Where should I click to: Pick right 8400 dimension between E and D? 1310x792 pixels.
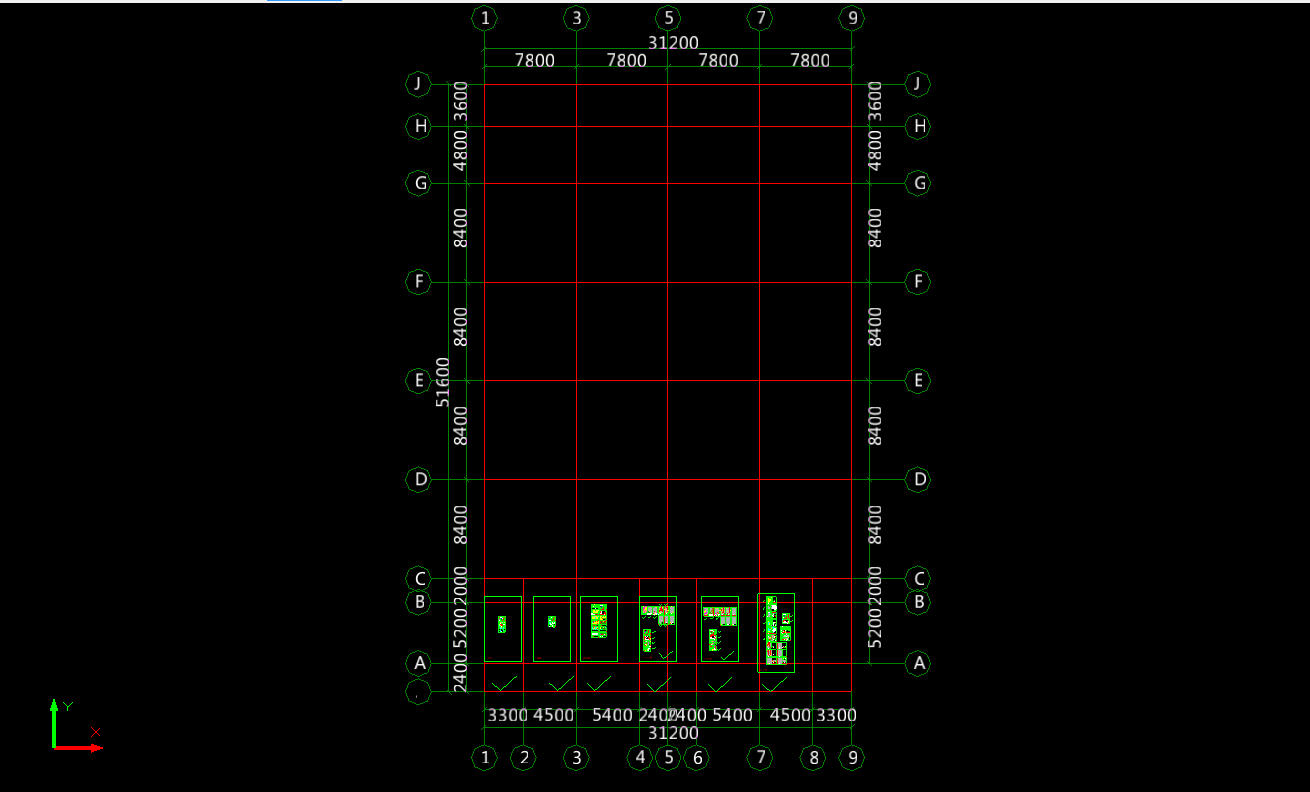pos(875,425)
